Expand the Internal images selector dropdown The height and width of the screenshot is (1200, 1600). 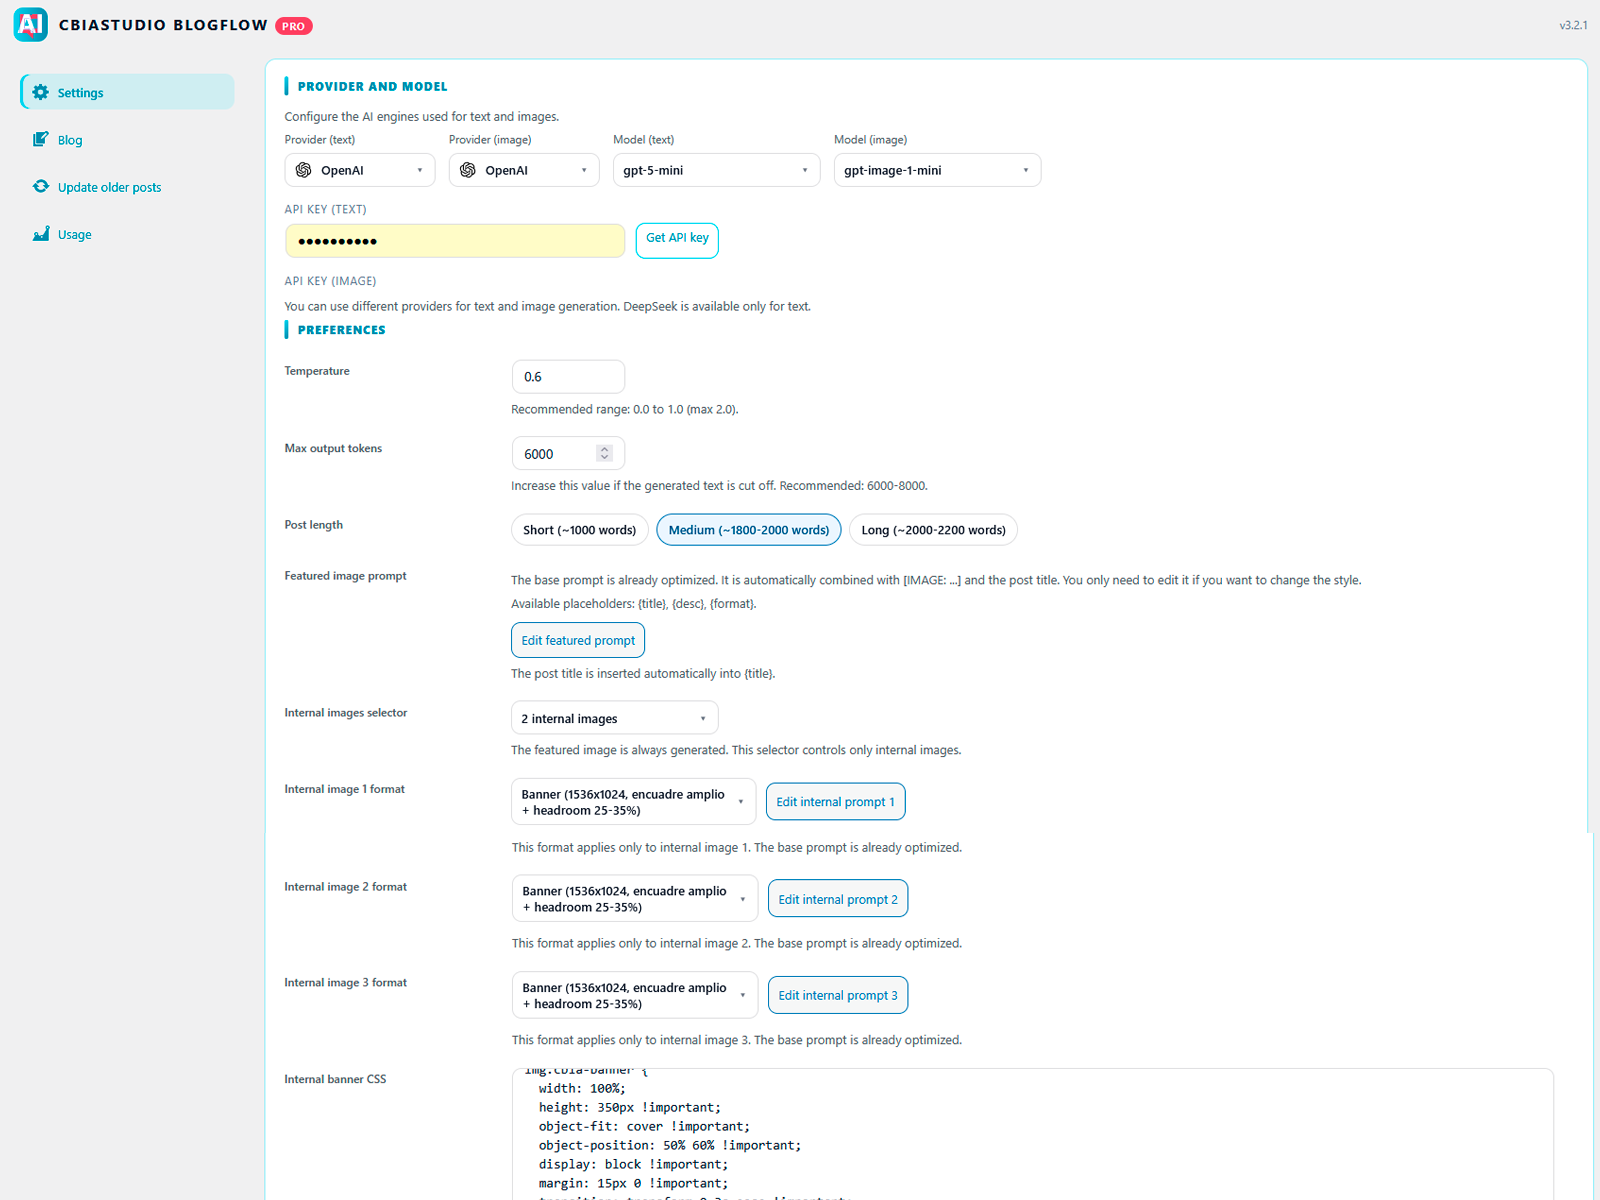pos(614,717)
